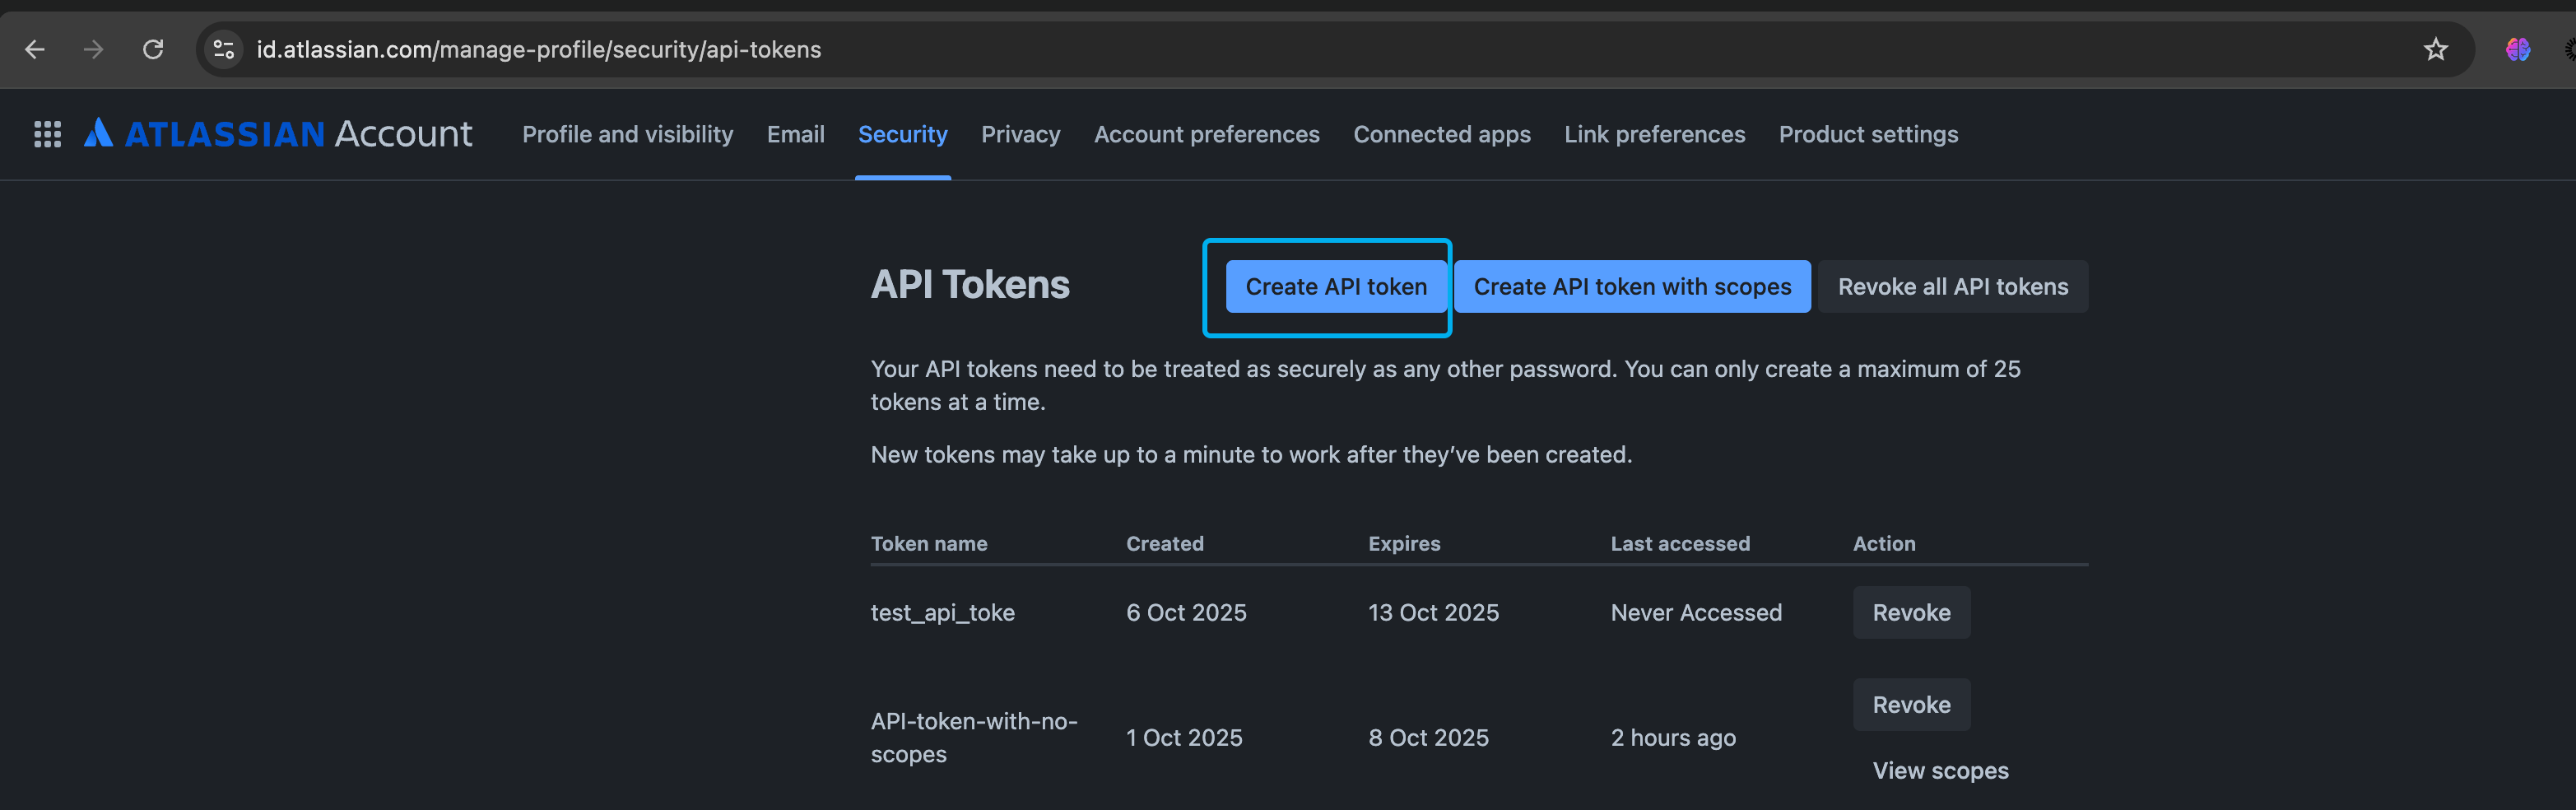2576x810 pixels.
Task: Open the brain extension icon
Action: click(2517, 49)
